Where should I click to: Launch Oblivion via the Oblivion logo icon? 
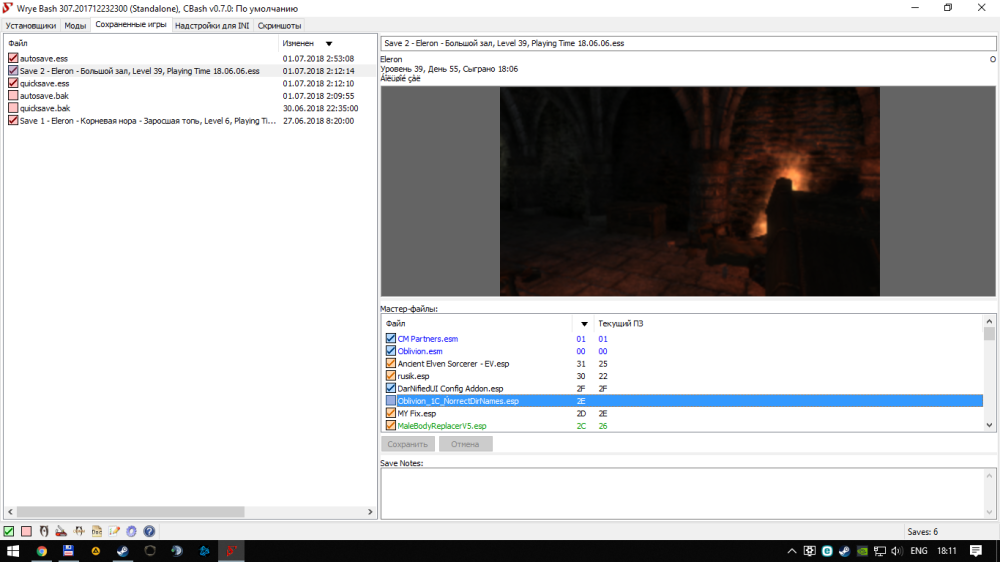44,531
